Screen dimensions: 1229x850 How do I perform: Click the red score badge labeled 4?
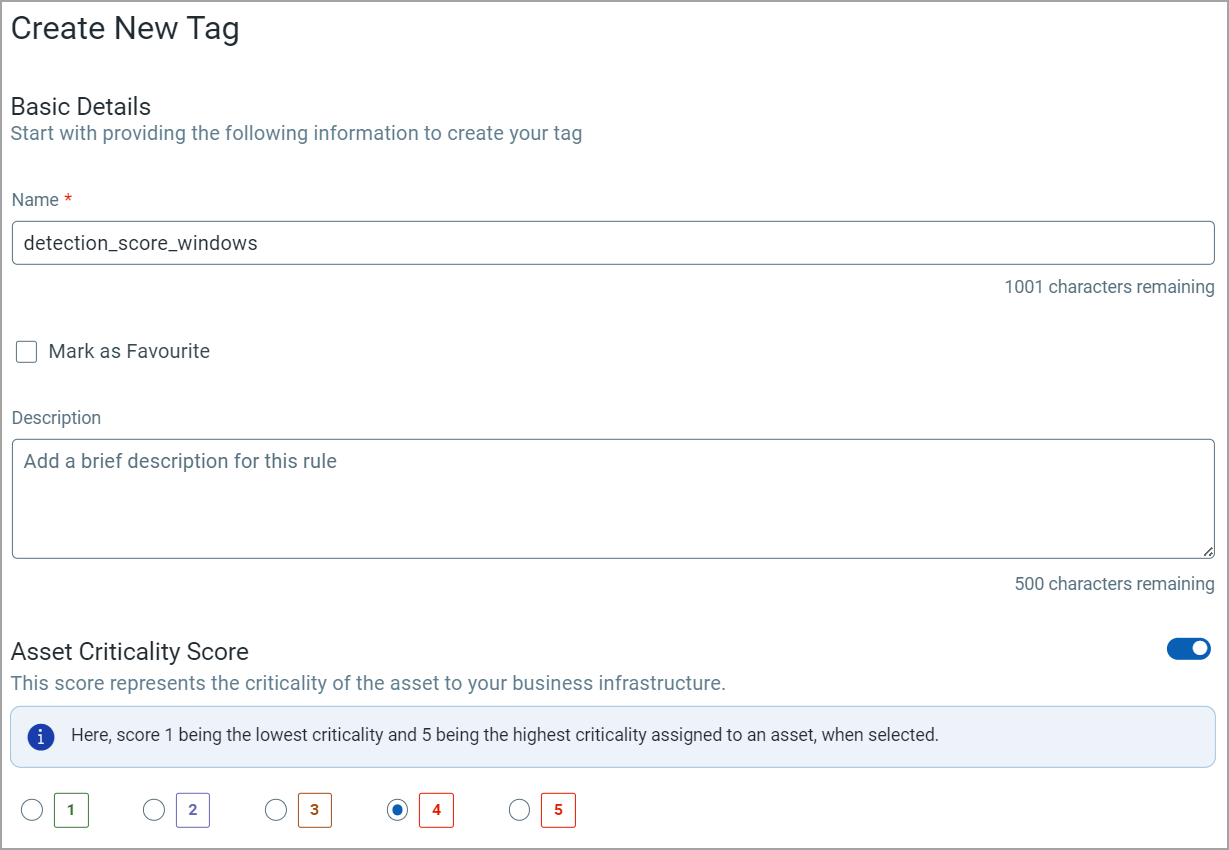(x=436, y=810)
